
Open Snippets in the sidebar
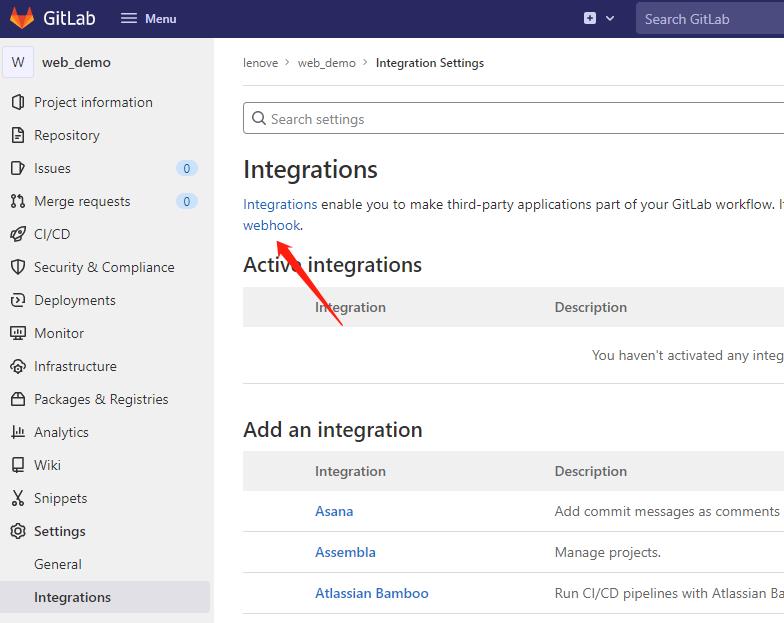(x=61, y=498)
